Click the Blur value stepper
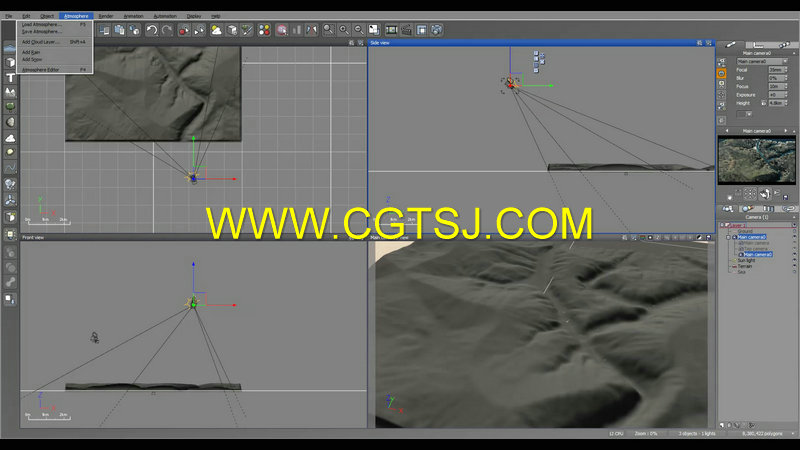Screen dimensions: 800x450 coord(786,78)
